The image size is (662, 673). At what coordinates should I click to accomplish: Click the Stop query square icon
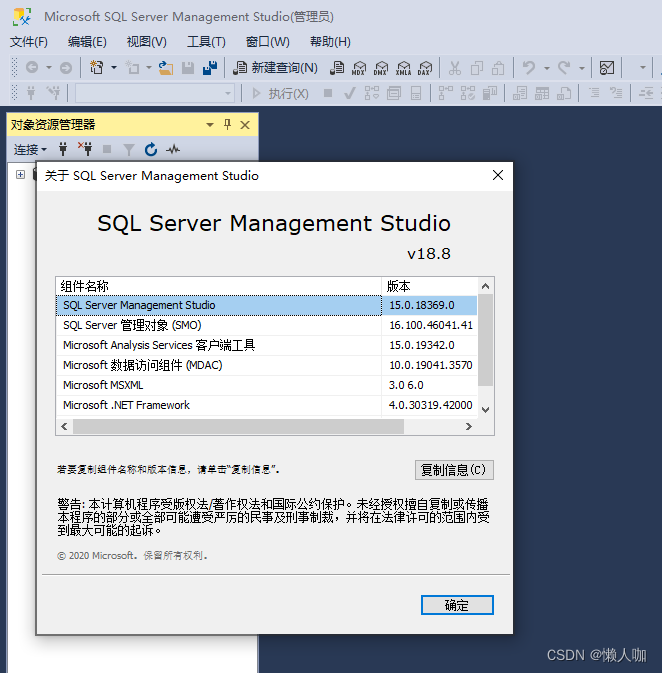coord(328,93)
